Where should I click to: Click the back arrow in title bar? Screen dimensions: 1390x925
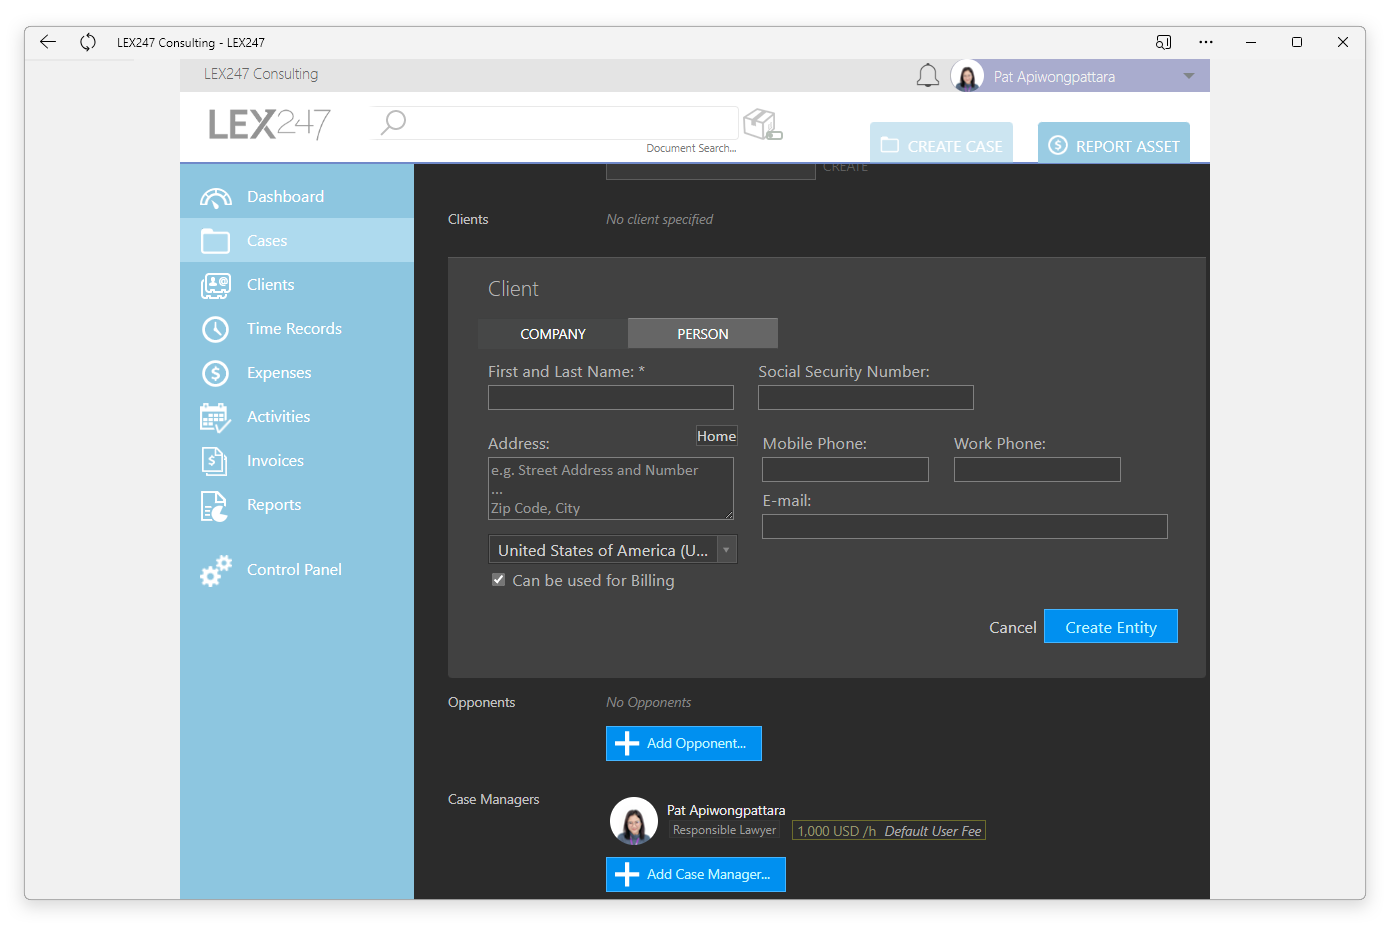48,42
